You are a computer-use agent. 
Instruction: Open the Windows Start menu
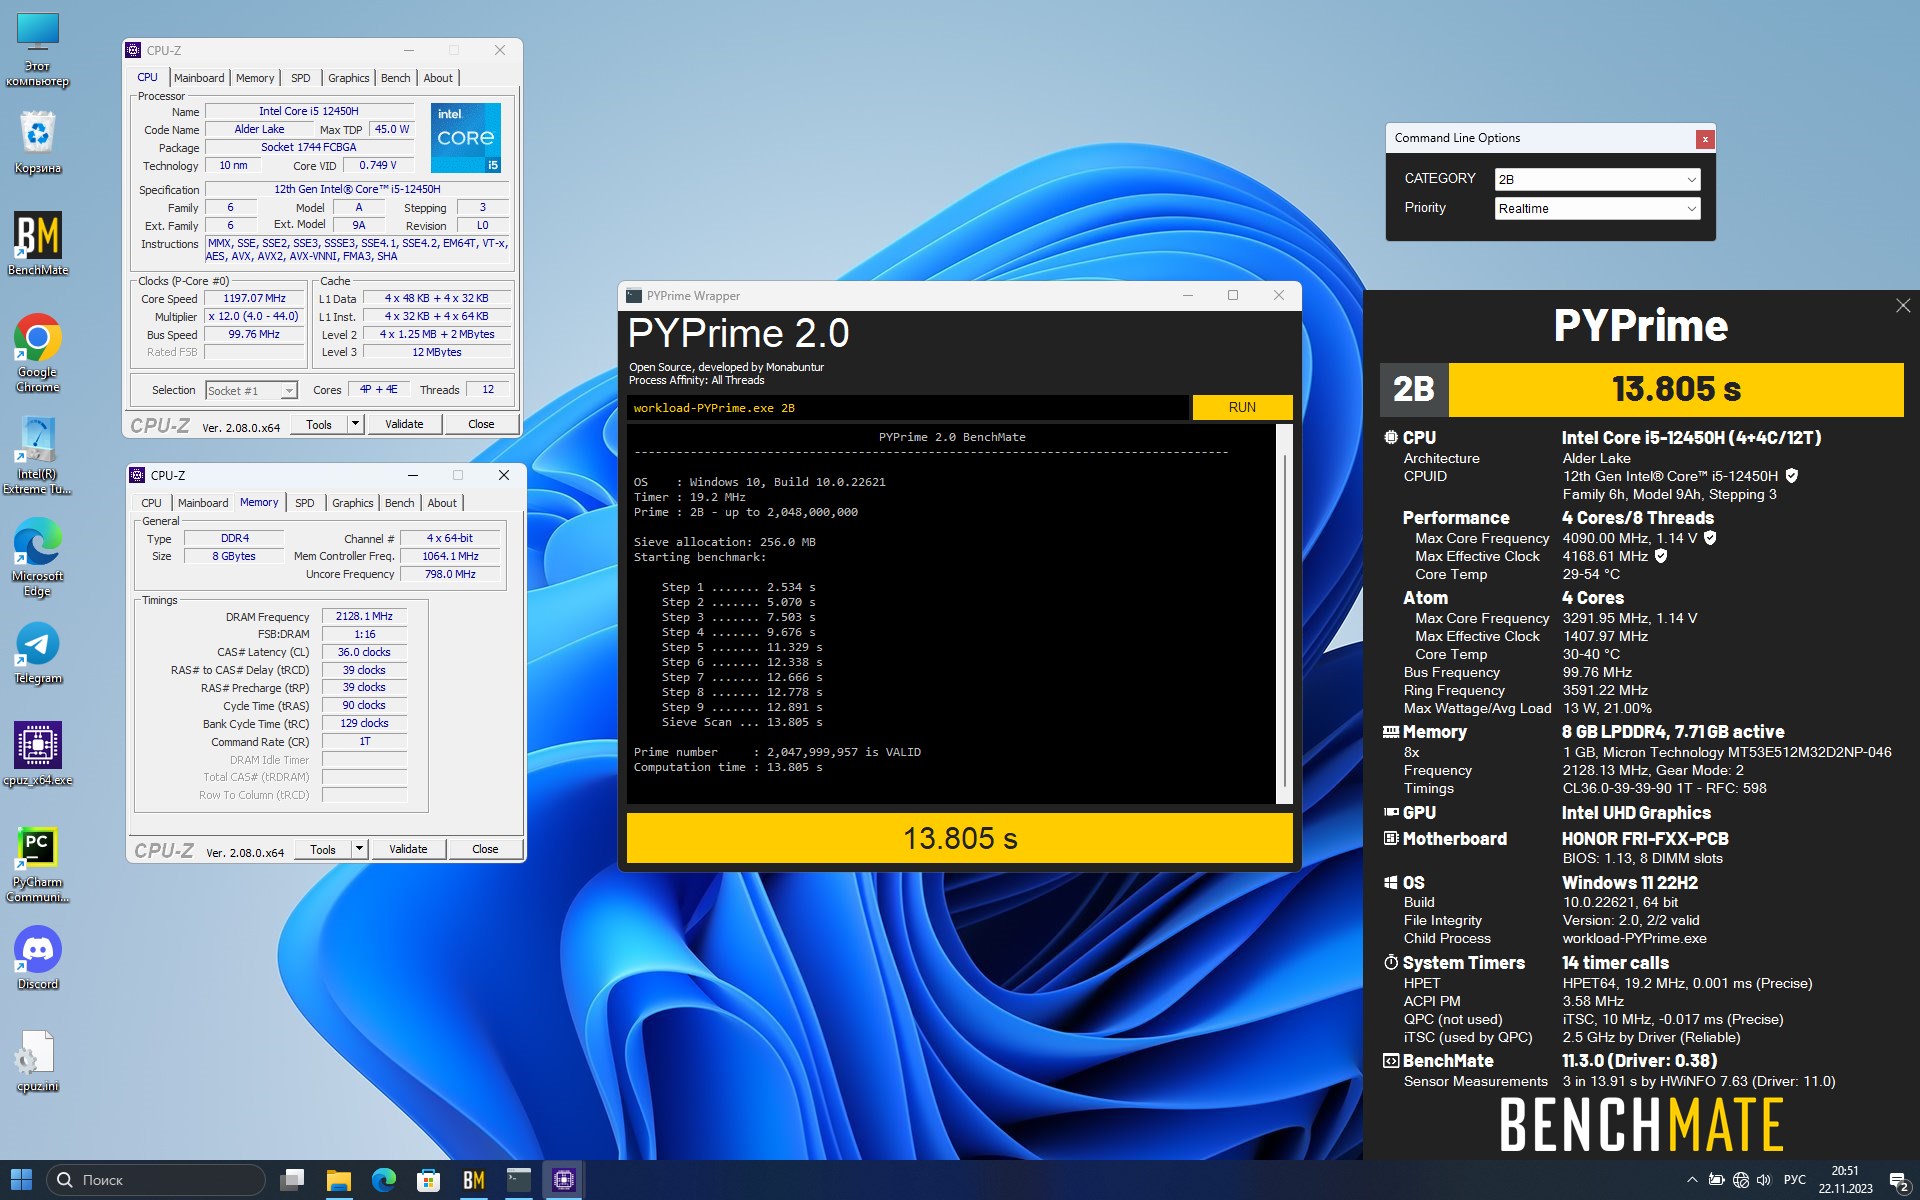coord(21,1180)
